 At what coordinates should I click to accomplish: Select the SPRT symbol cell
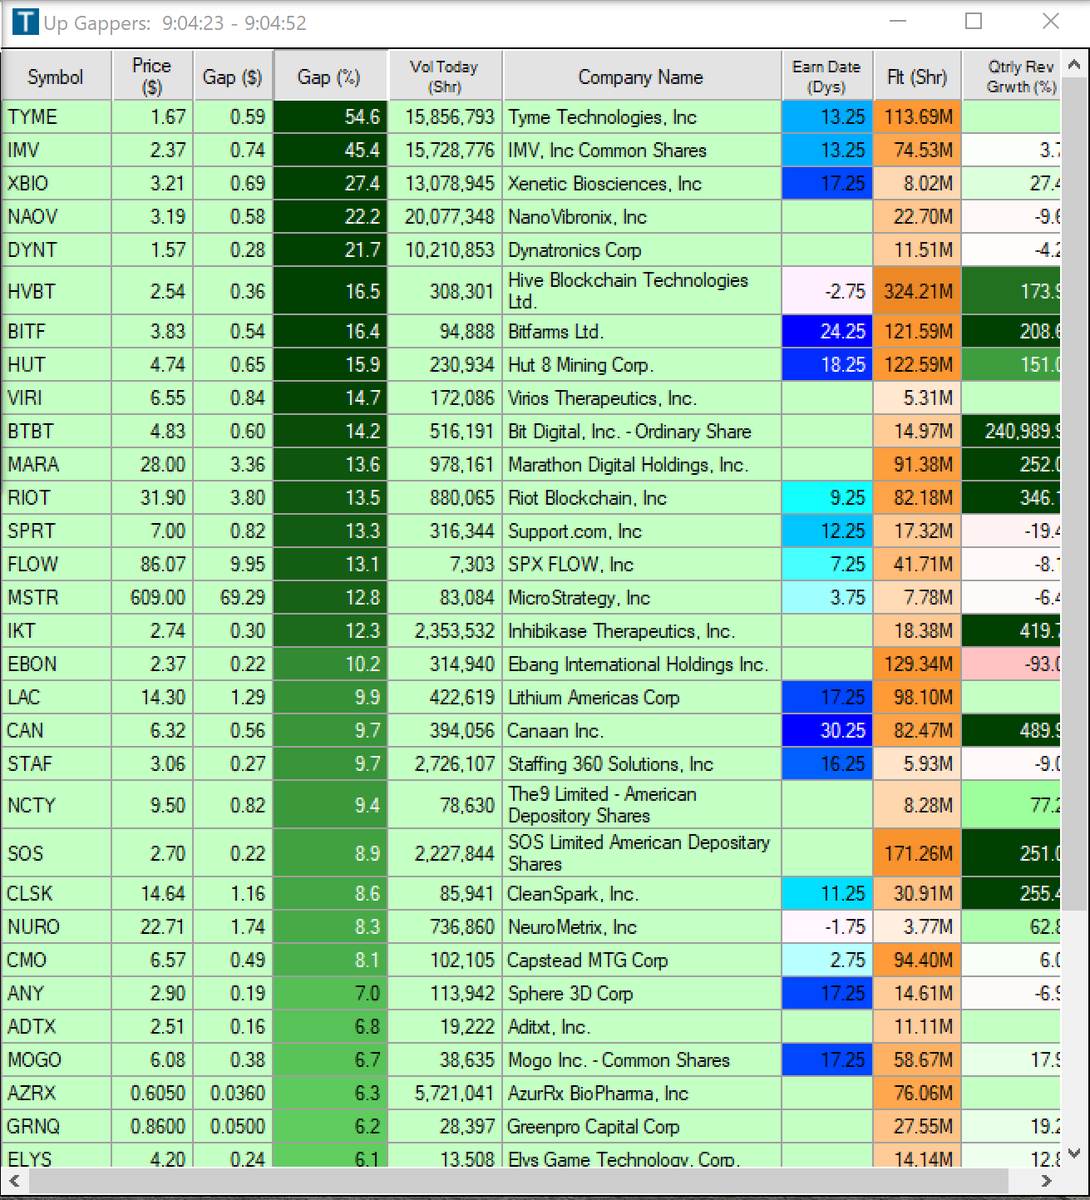point(56,531)
